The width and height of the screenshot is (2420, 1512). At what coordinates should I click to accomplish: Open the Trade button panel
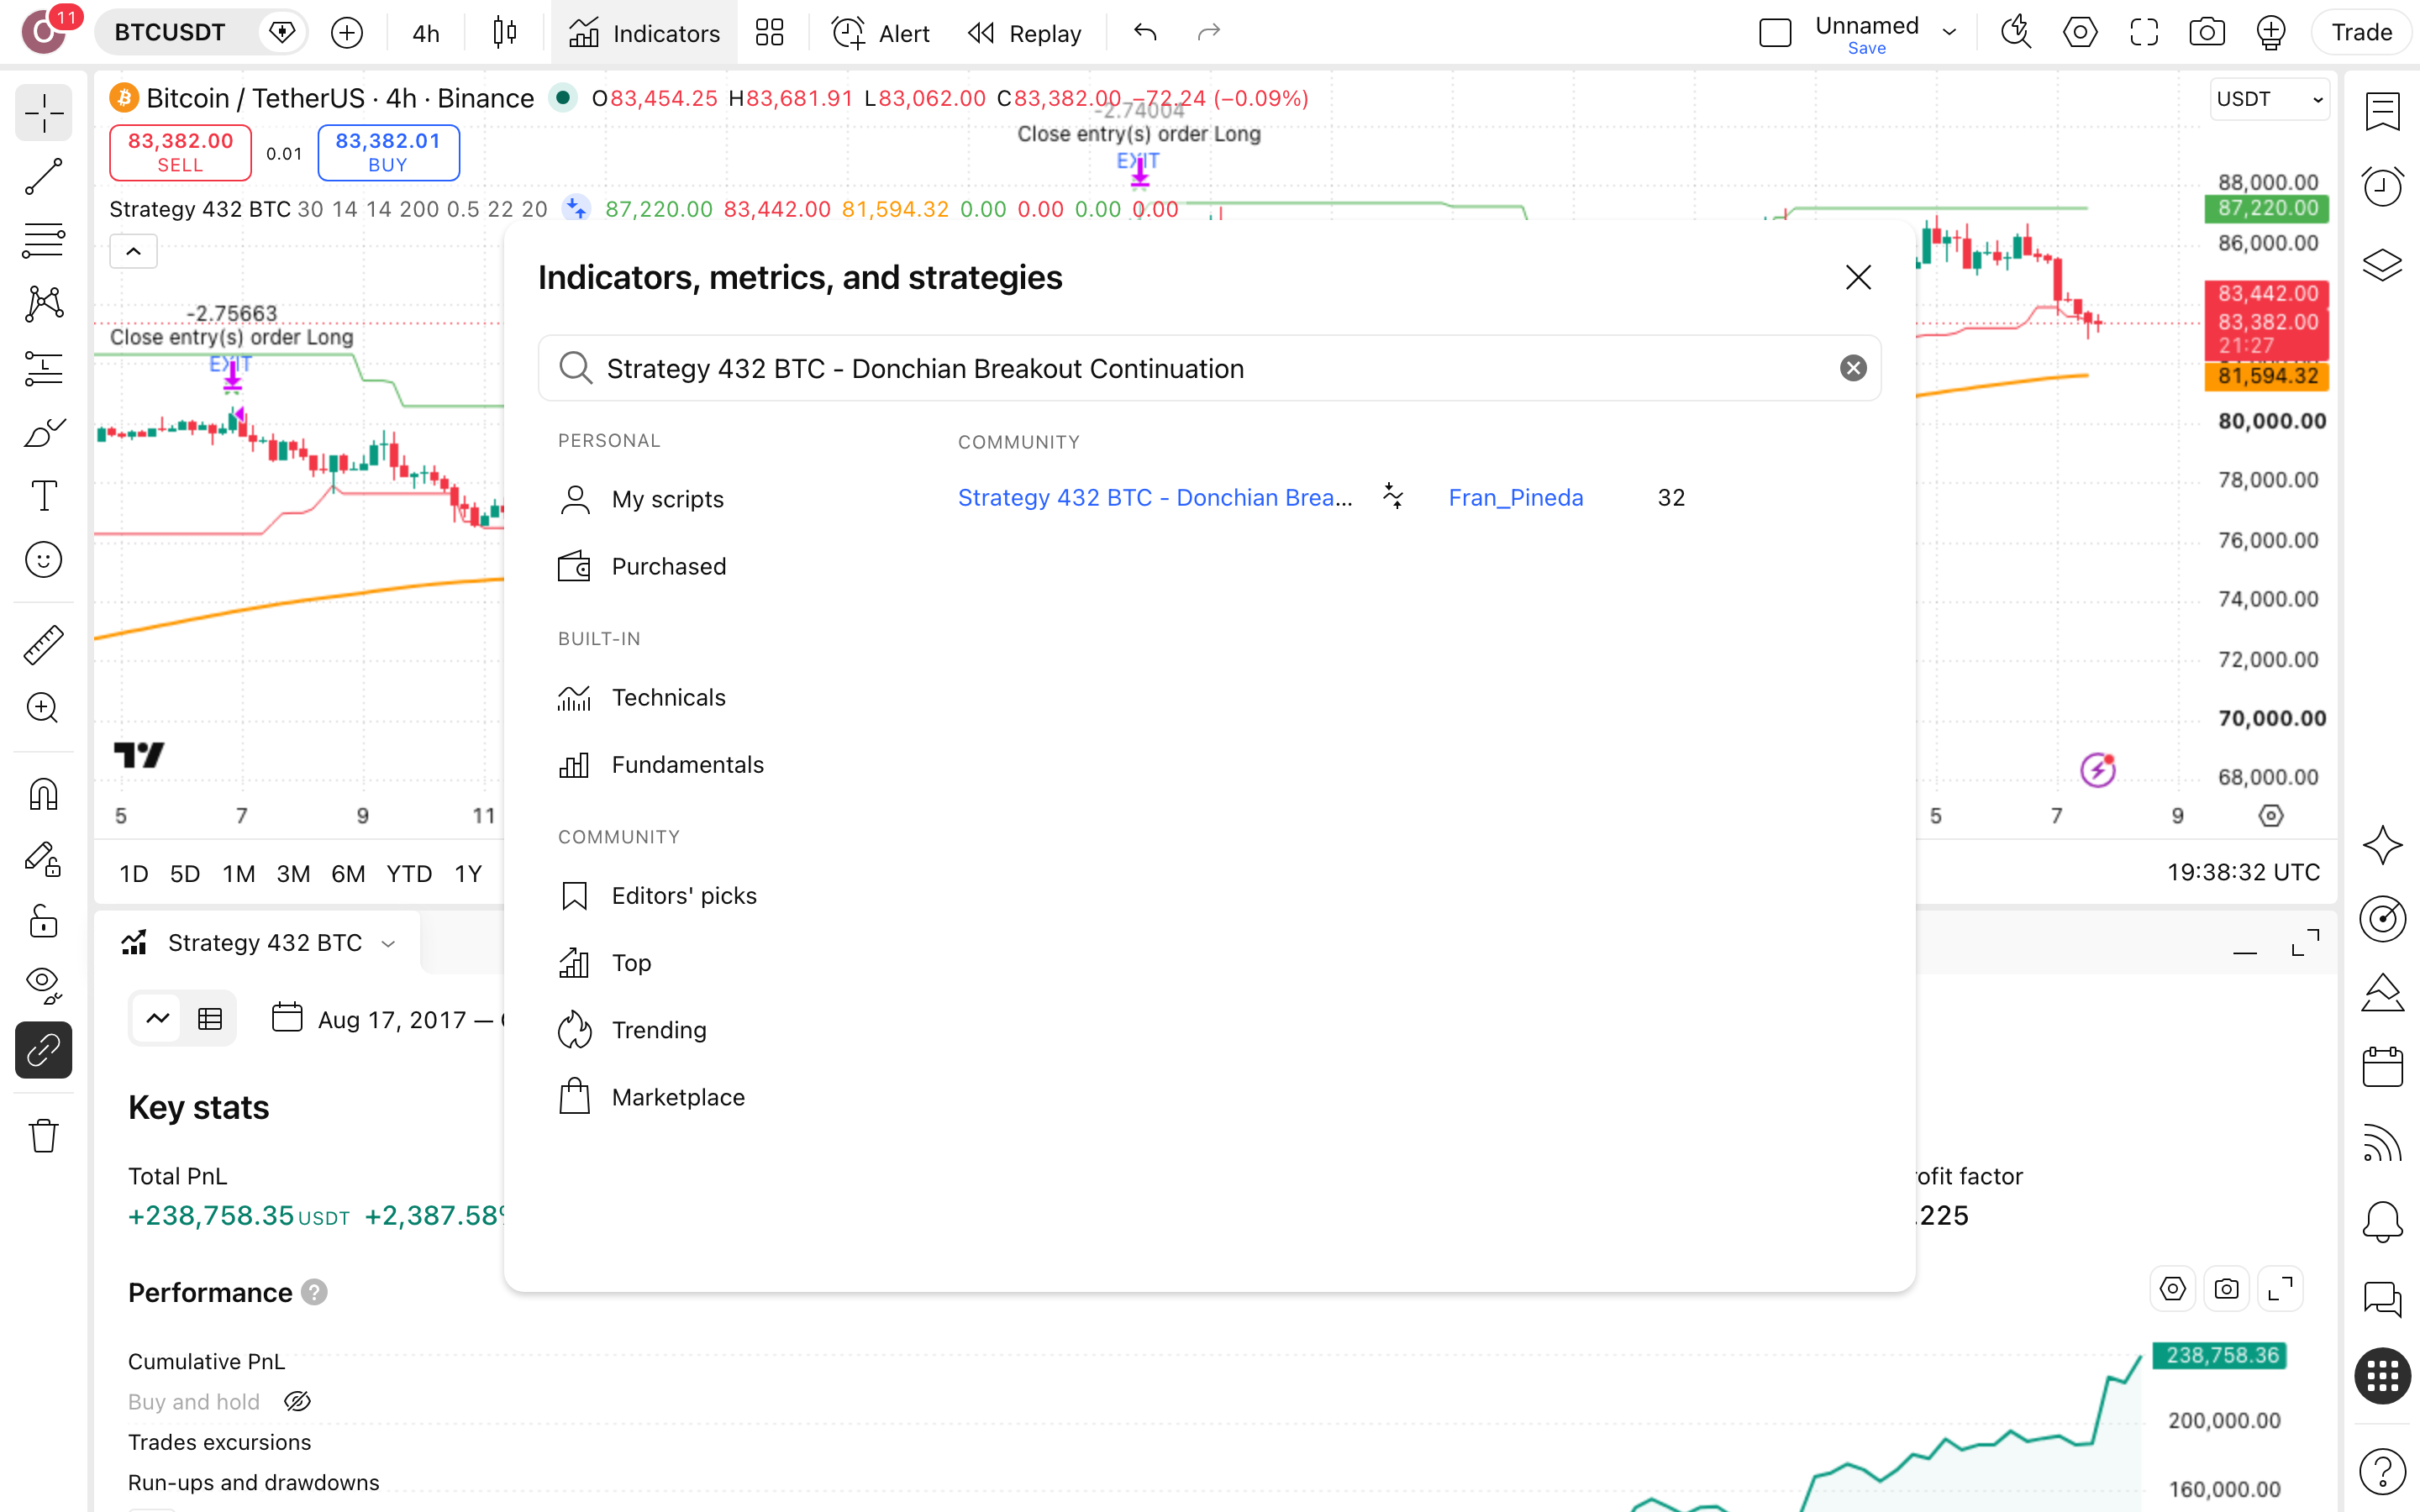tap(2361, 33)
